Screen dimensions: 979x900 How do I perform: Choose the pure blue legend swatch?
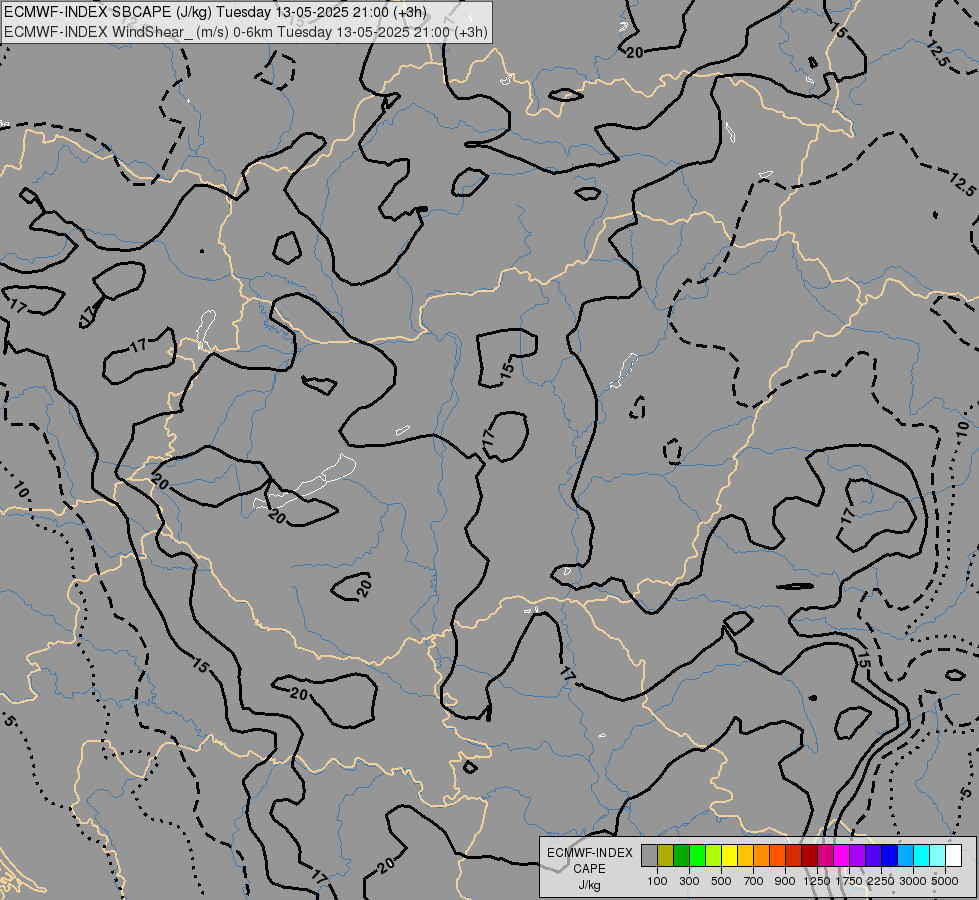pyautogui.click(x=890, y=855)
